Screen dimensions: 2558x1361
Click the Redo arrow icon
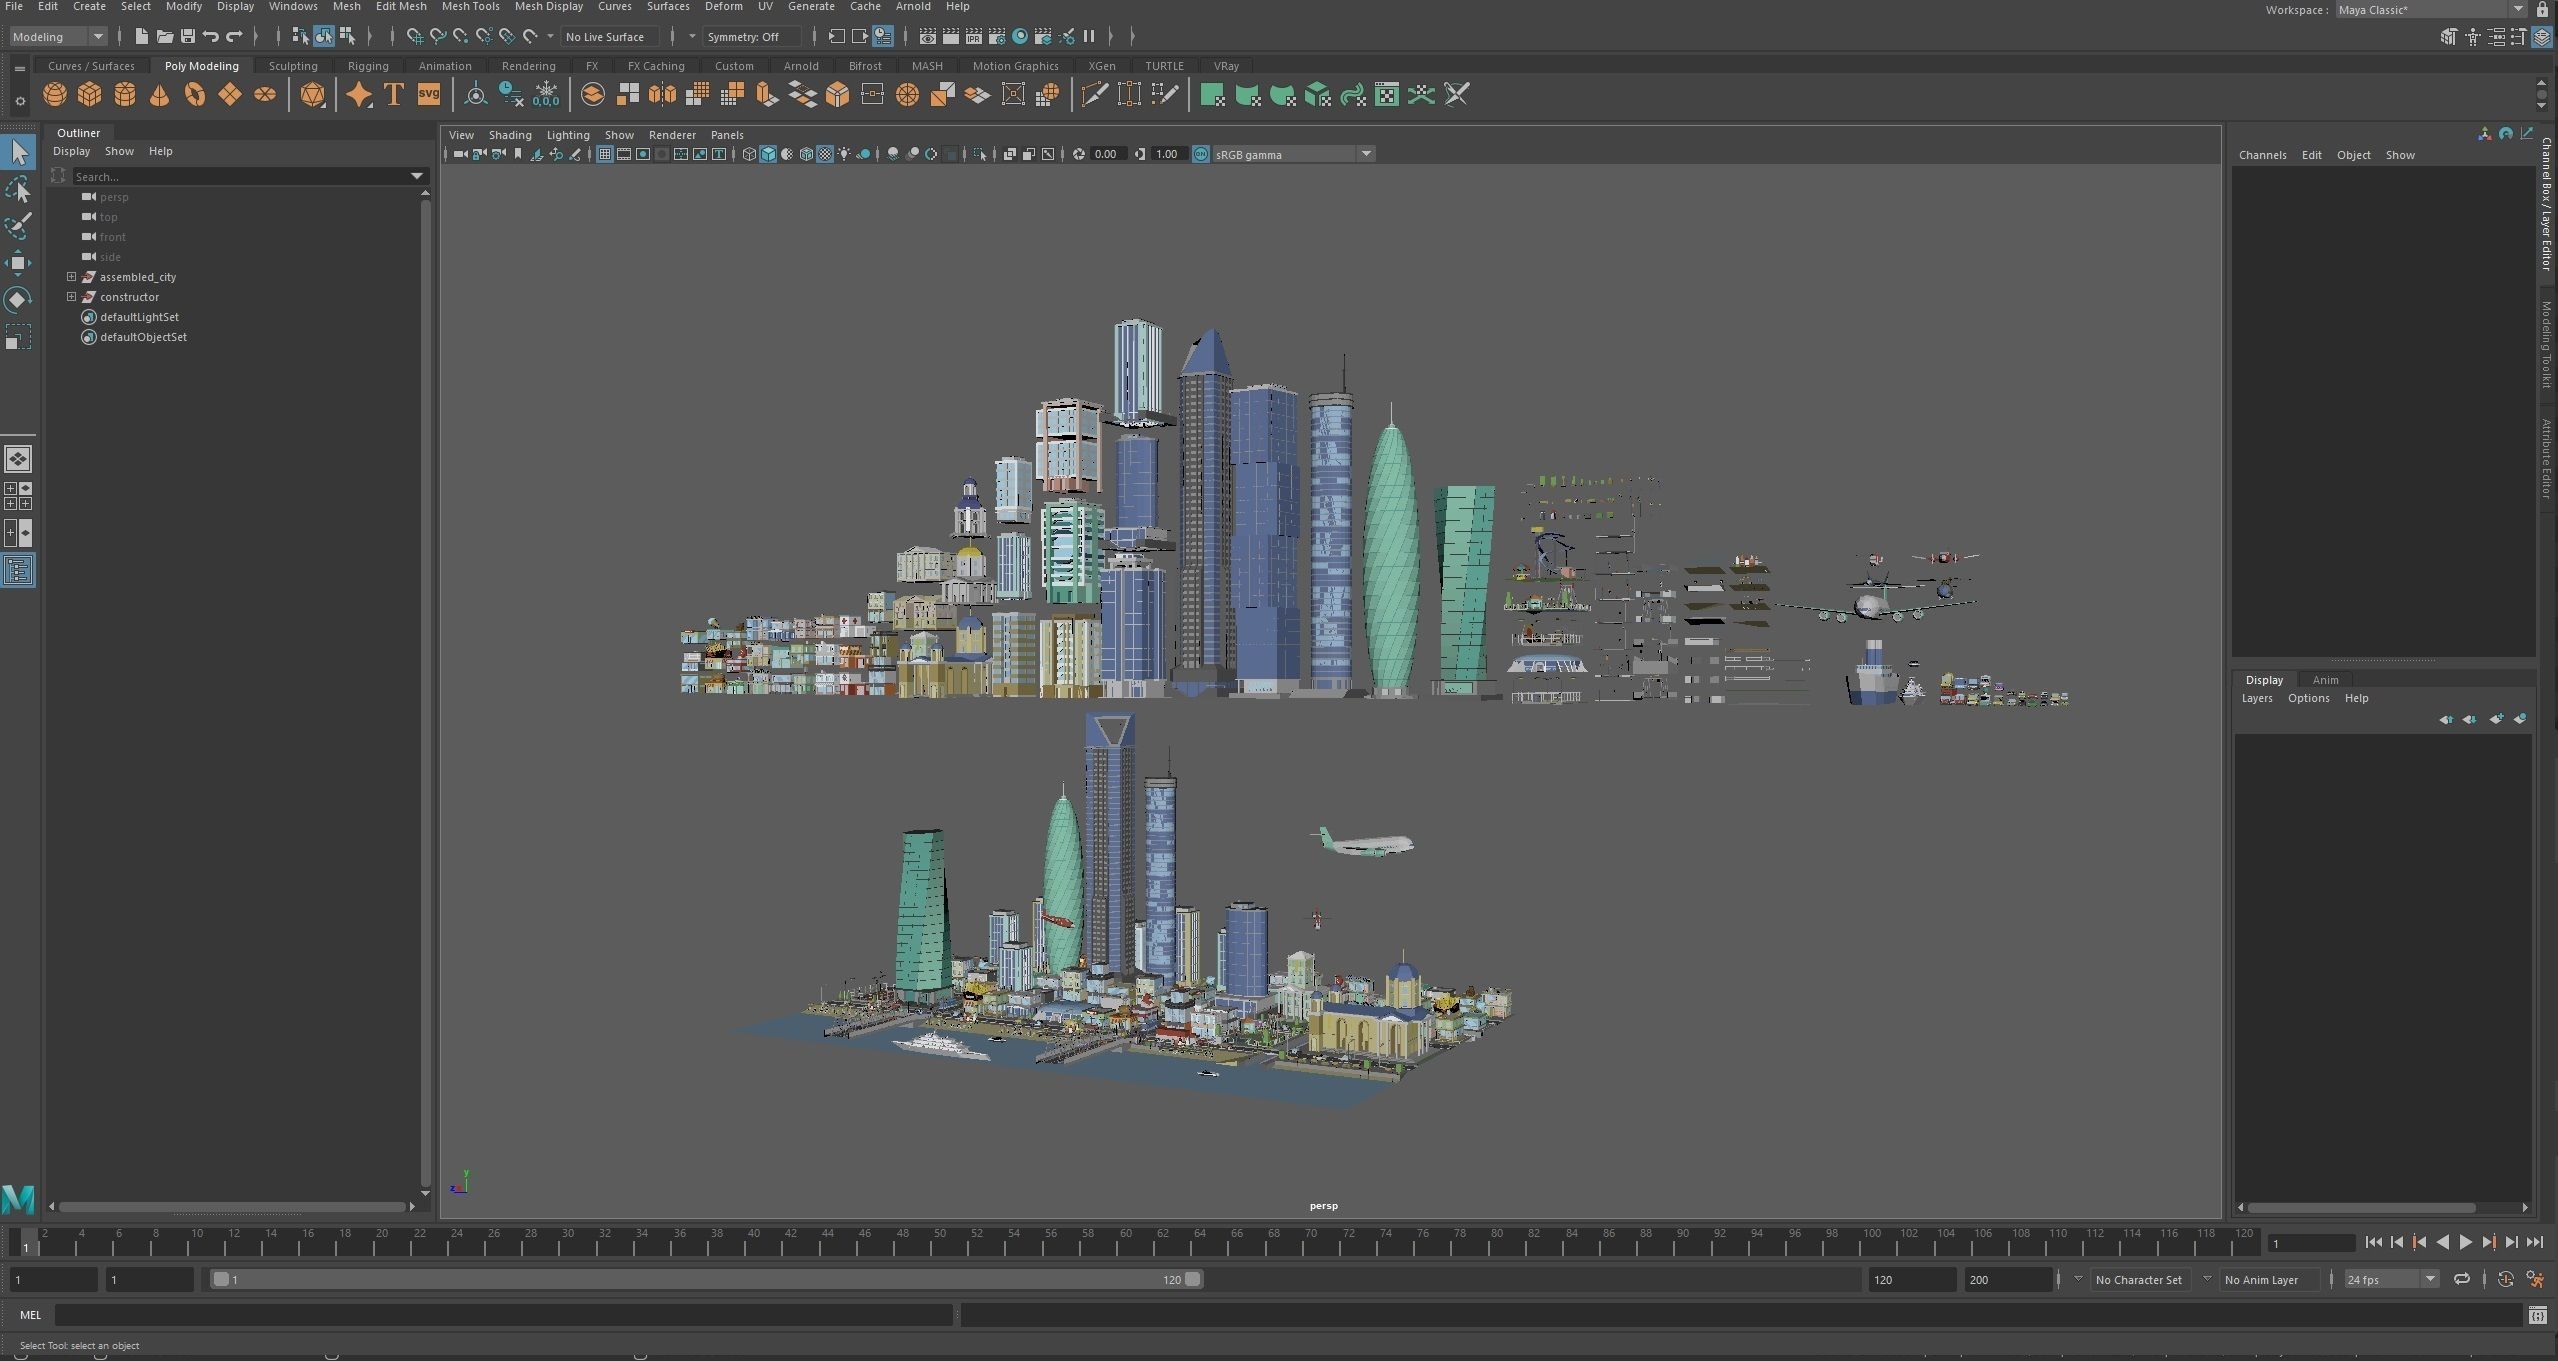pos(234,37)
